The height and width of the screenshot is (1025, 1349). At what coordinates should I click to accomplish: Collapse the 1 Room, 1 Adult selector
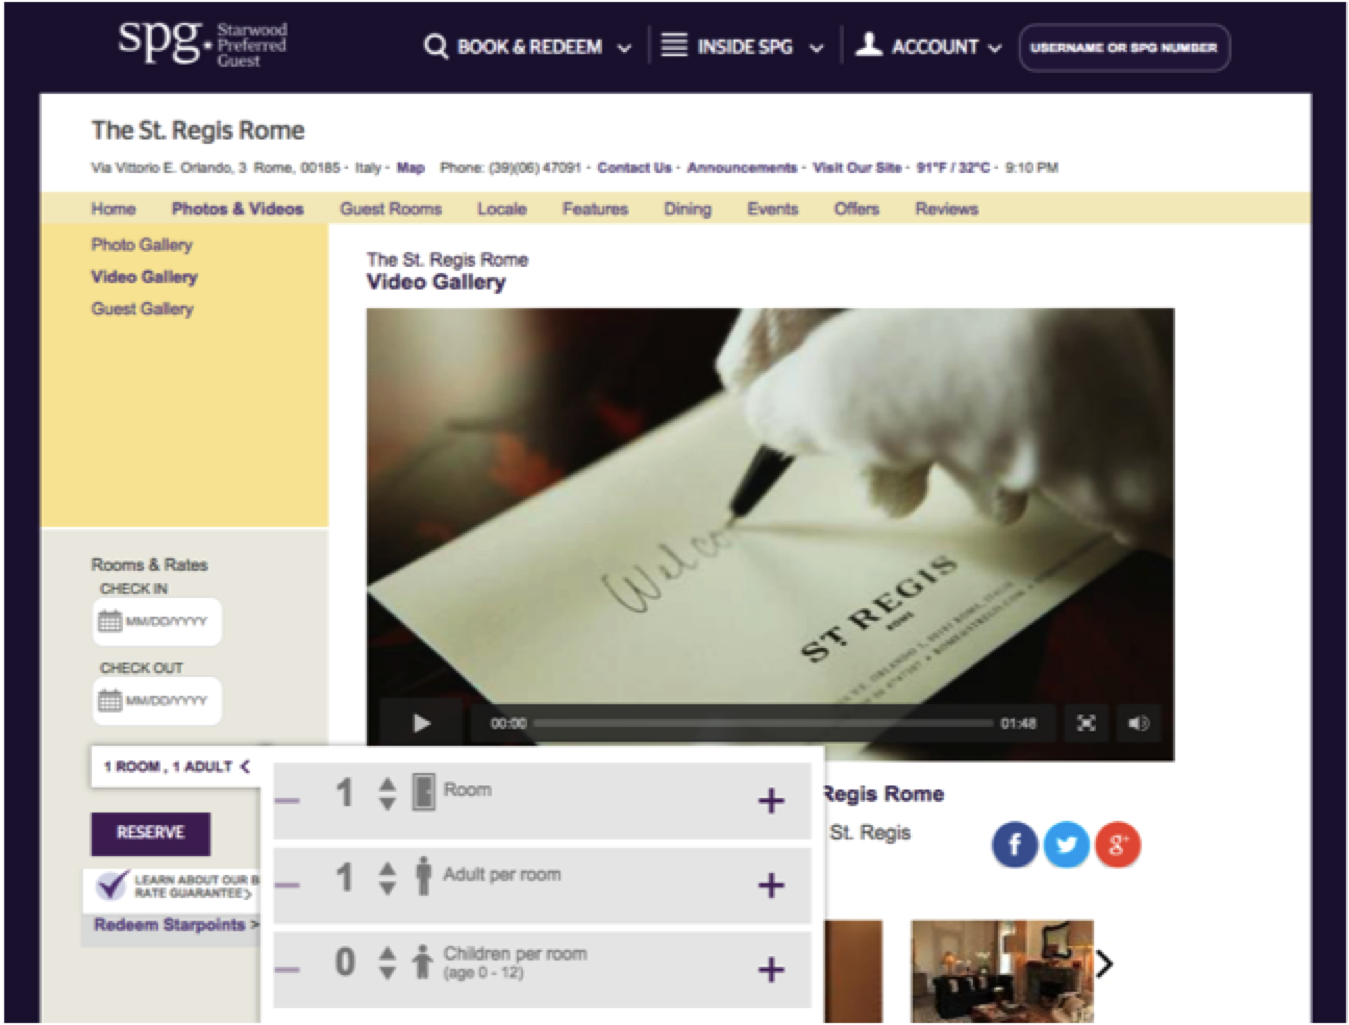click(x=176, y=767)
